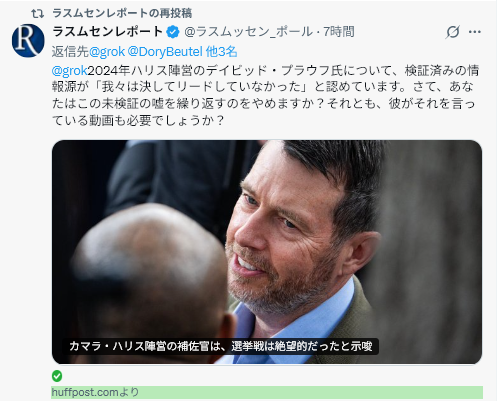Open the huffpost.comより source link
499x401 pixels.
[x=95, y=392]
